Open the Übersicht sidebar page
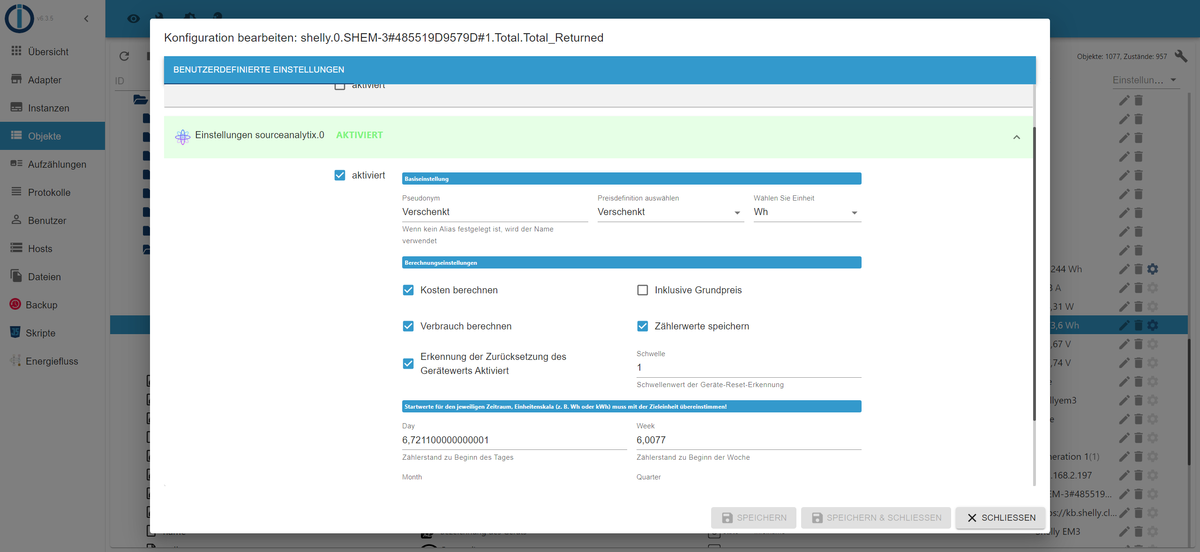Screen dimensions: 1200x552 [52, 52]
